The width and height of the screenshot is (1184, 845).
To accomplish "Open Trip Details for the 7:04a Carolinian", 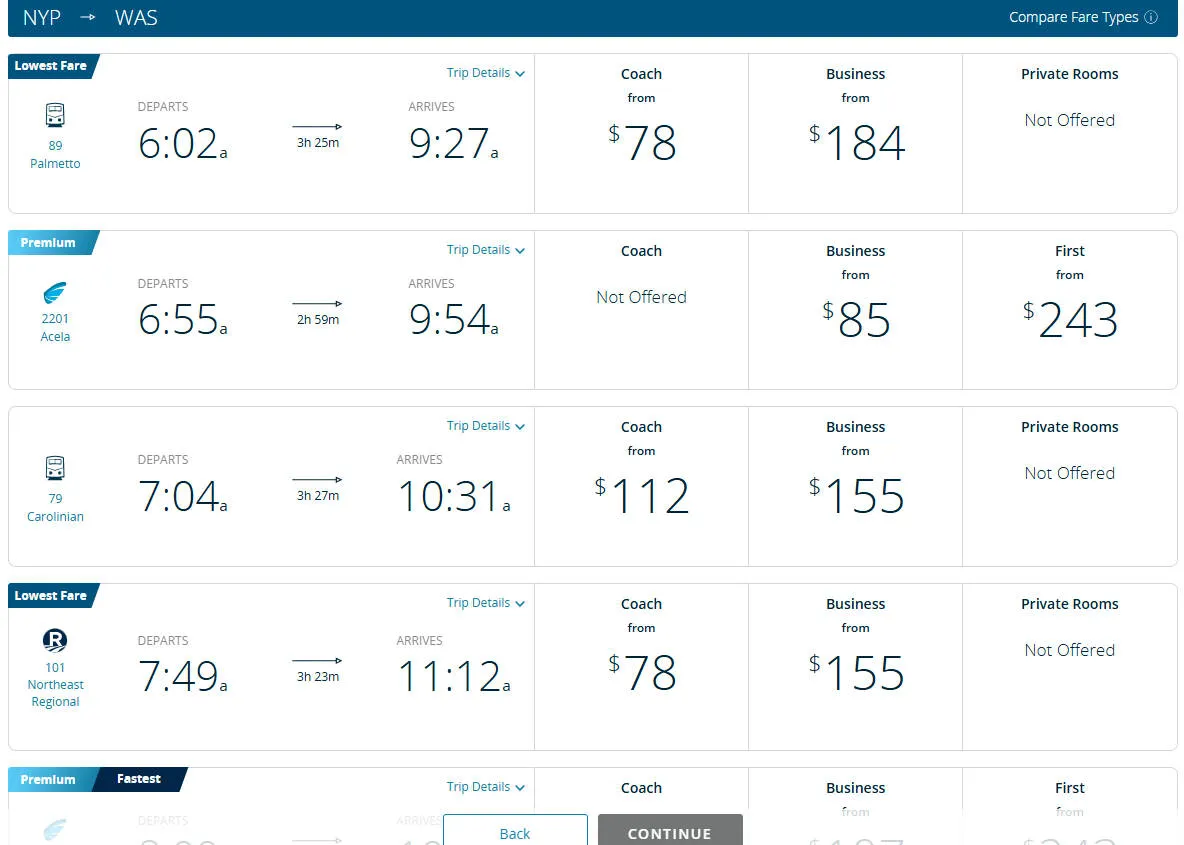I will click(485, 426).
